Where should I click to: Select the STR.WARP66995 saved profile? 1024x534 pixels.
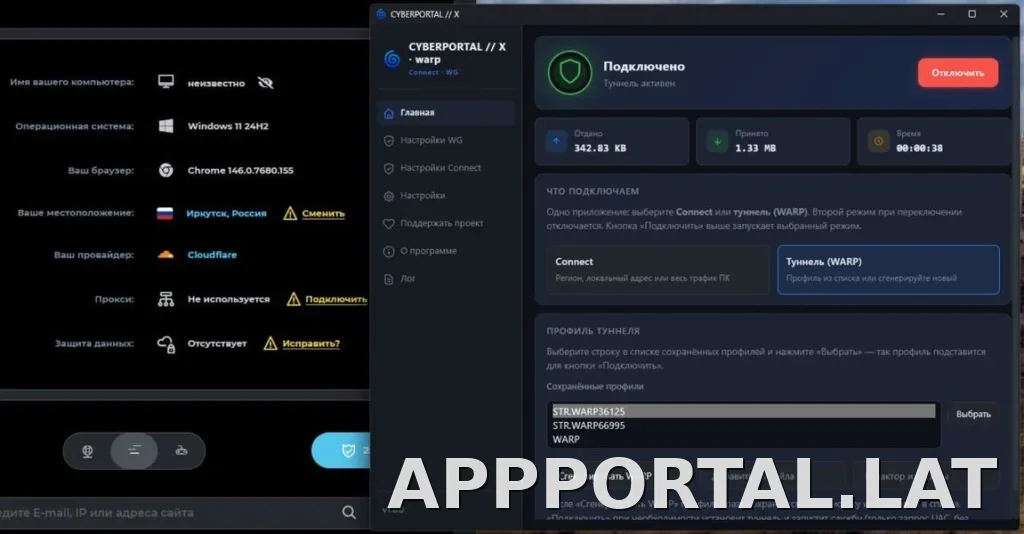(743, 426)
